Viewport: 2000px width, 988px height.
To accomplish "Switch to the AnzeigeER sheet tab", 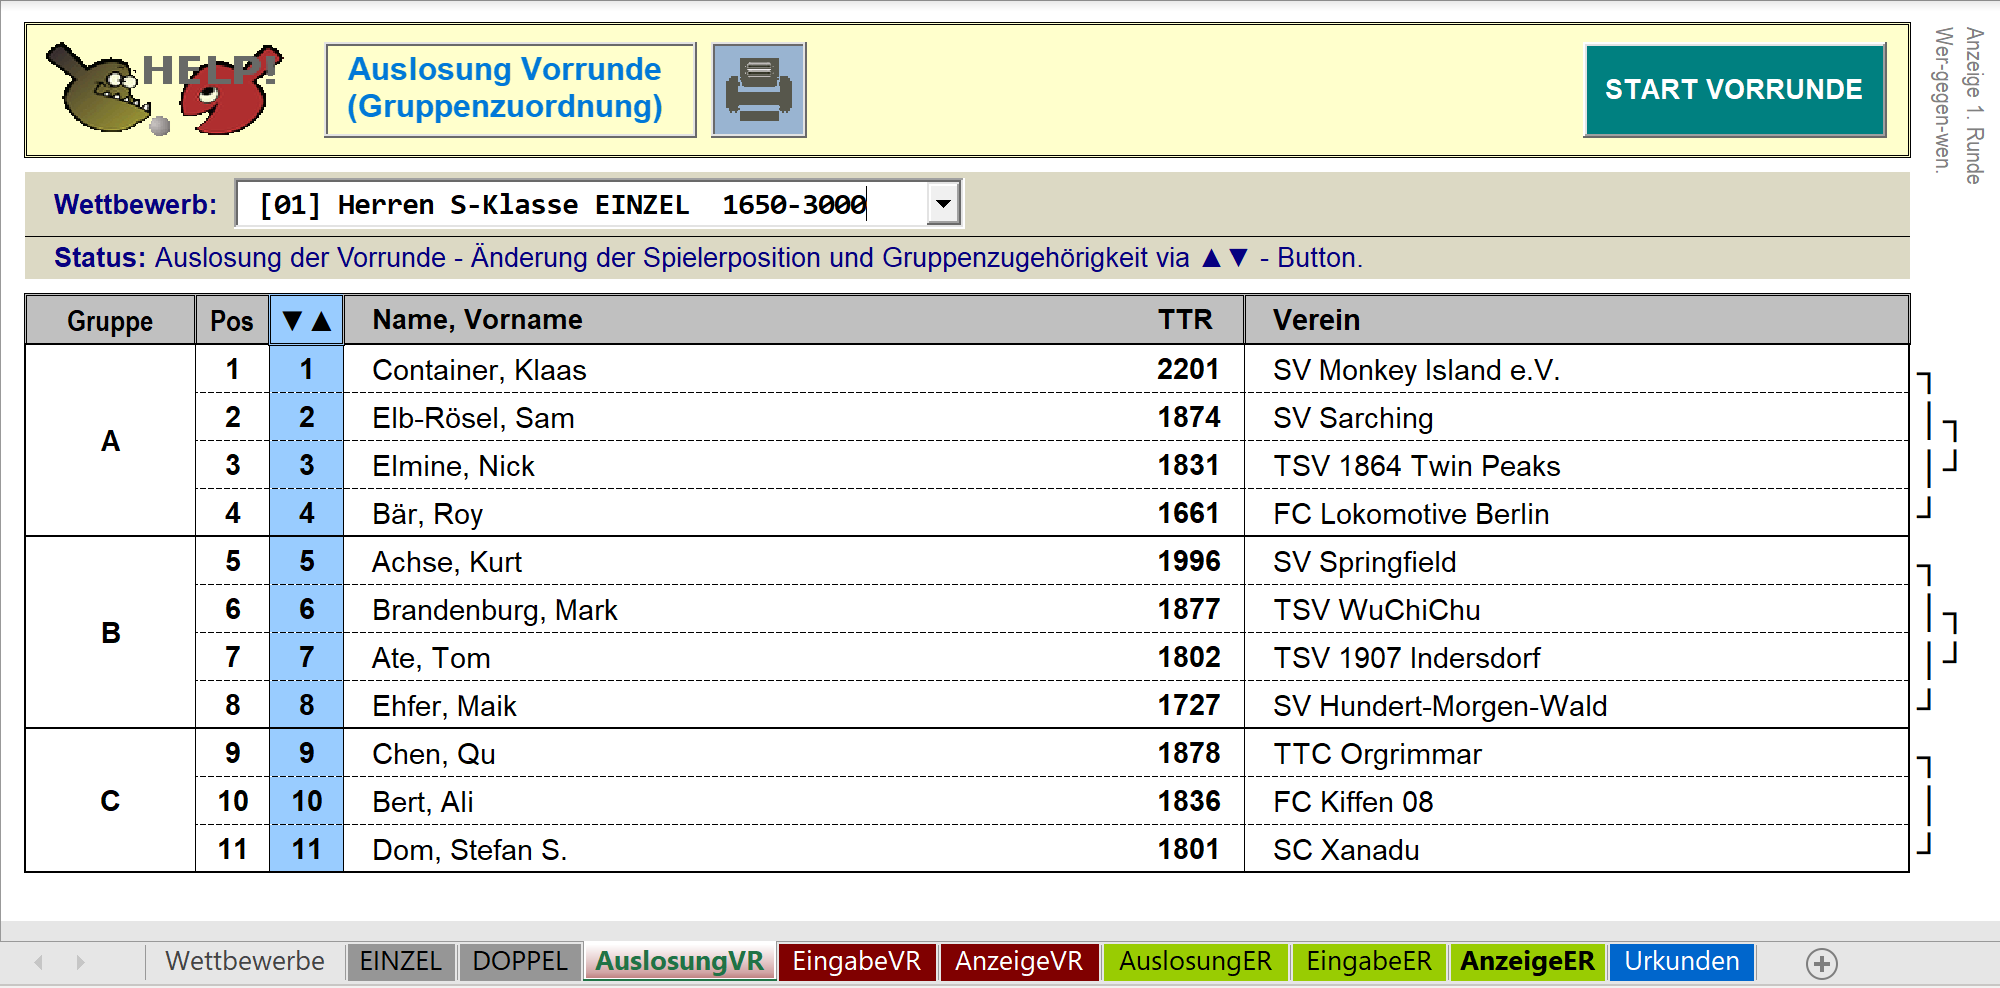I will pyautogui.click(x=1527, y=962).
